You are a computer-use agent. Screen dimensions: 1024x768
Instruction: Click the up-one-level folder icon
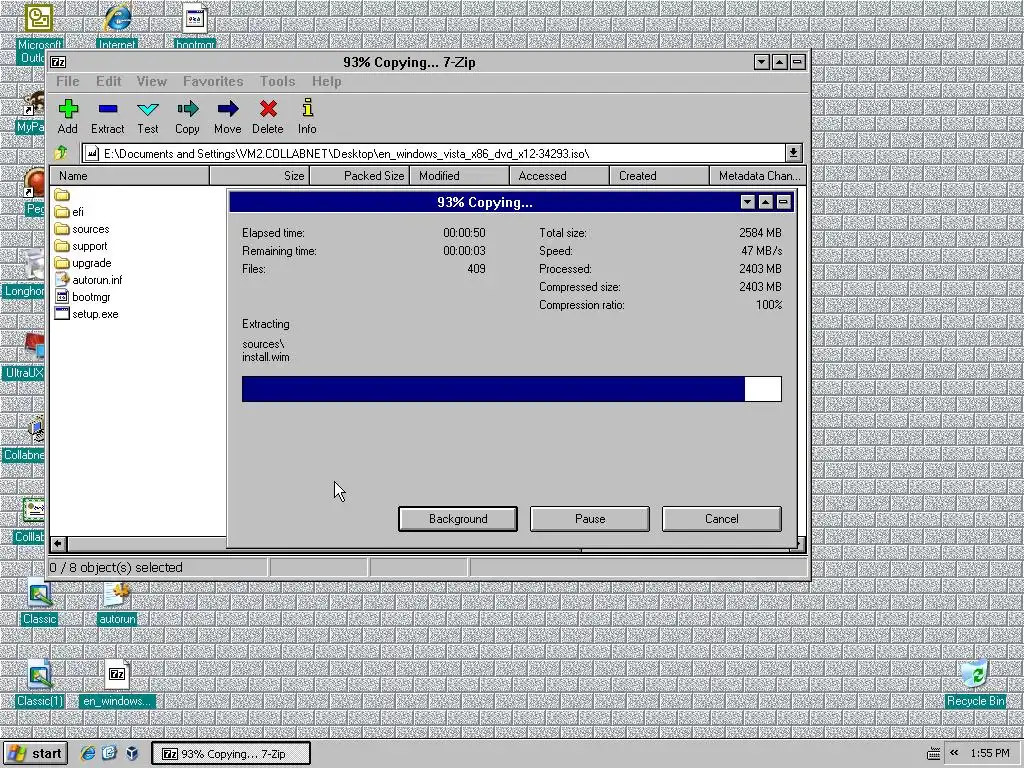(61, 153)
